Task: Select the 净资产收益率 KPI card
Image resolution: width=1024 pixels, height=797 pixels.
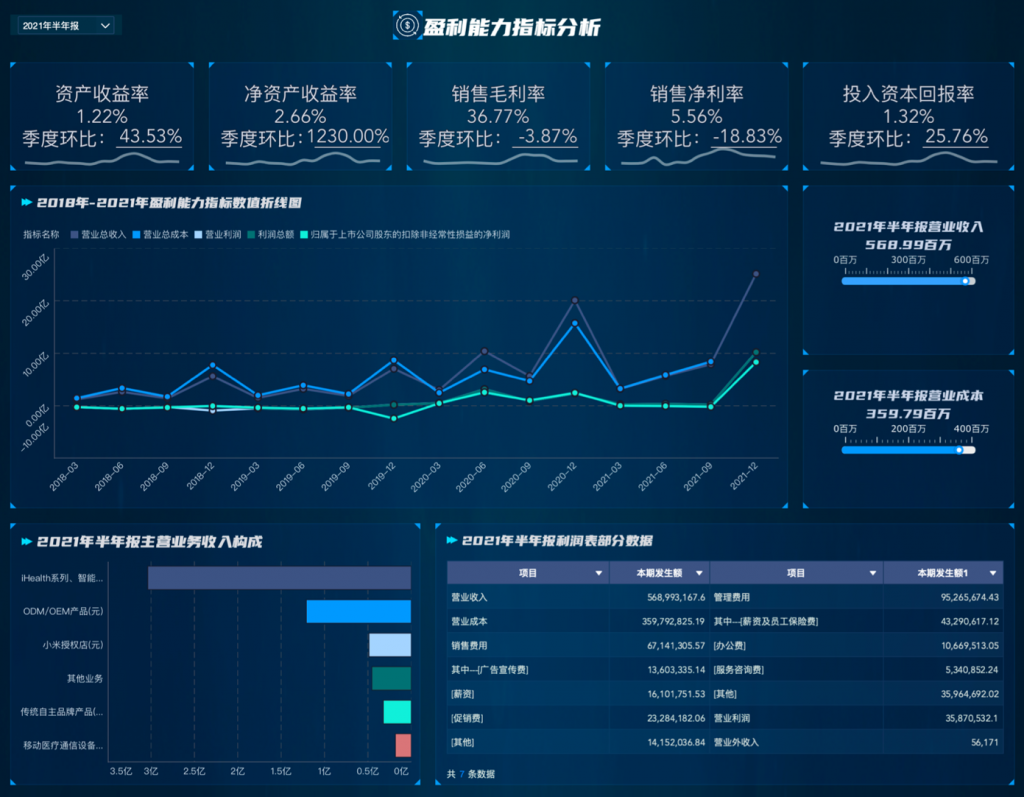Action: click(300, 116)
